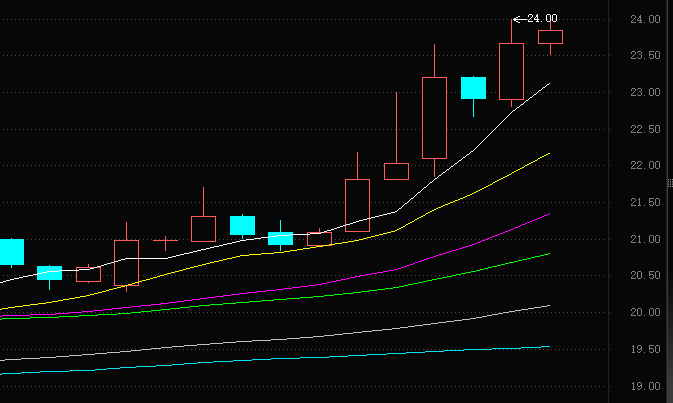Click the 23.00 price axis label
673x403 pixels.
click(x=645, y=92)
